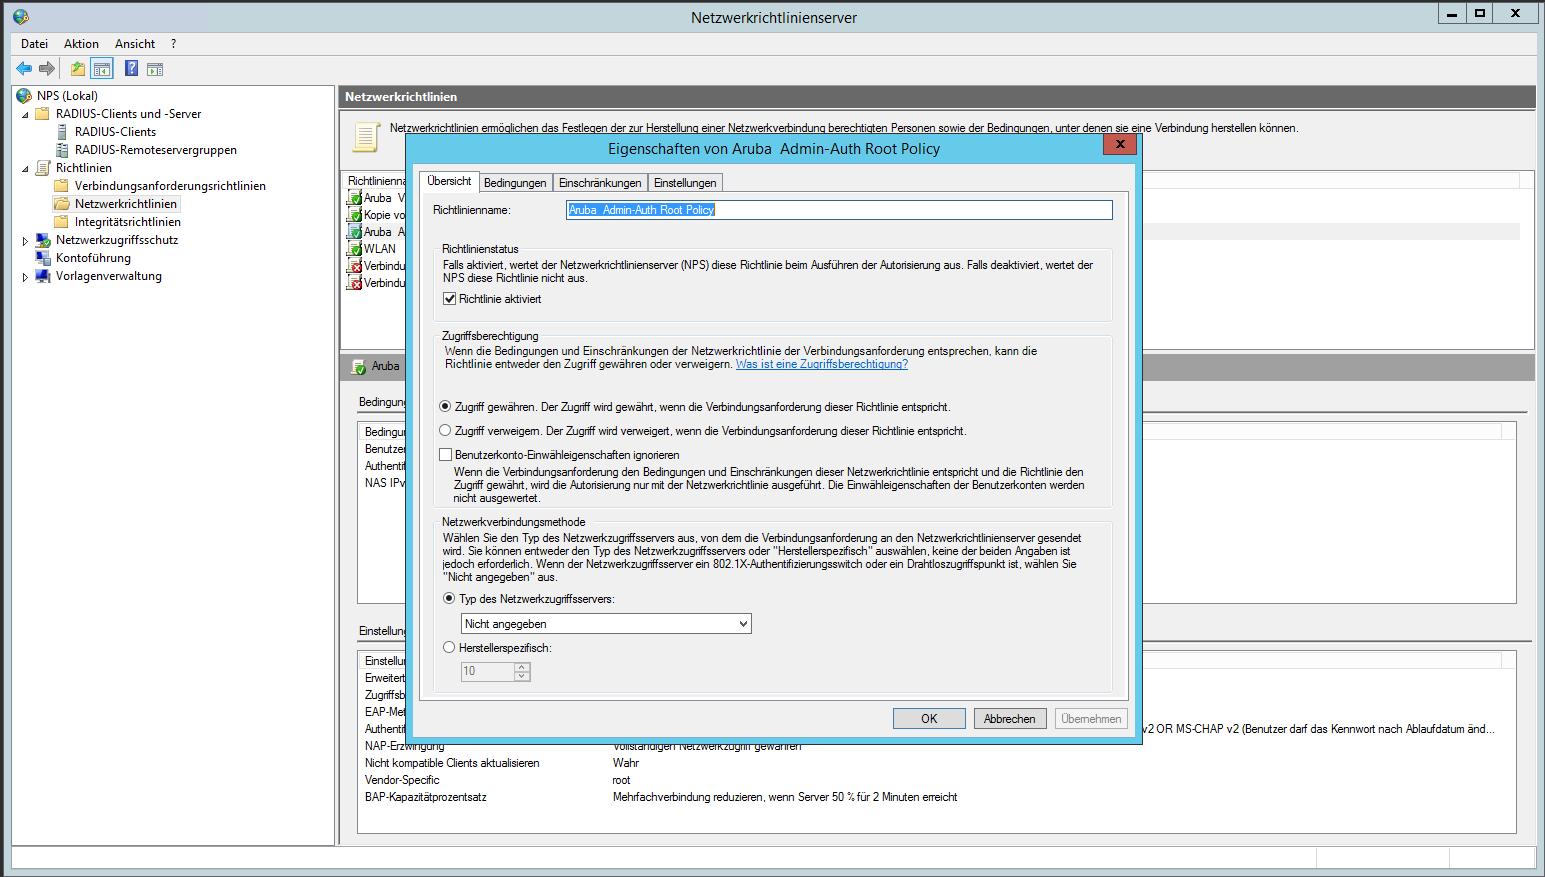Expand the Netzwerkzugriffsschutz tree node
Screen dimensions: 1545x877
pyautogui.click(x=25, y=241)
